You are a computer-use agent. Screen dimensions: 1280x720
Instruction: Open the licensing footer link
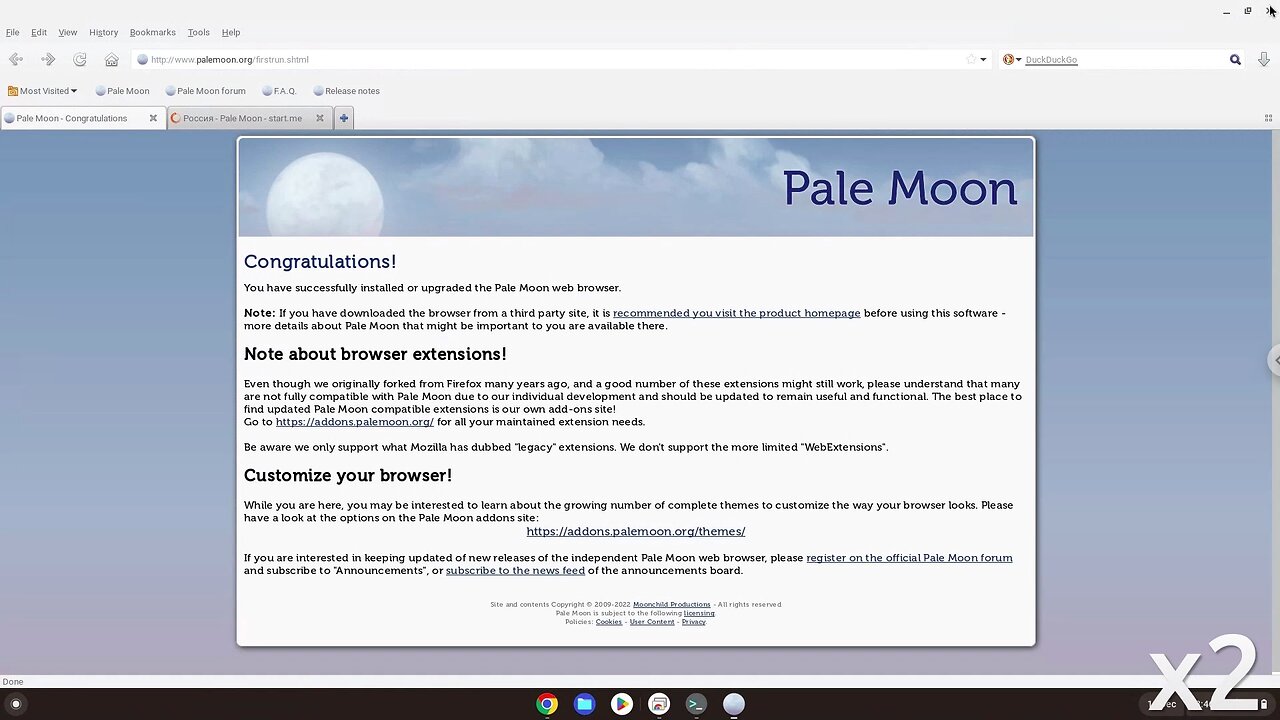pyautogui.click(x=699, y=613)
